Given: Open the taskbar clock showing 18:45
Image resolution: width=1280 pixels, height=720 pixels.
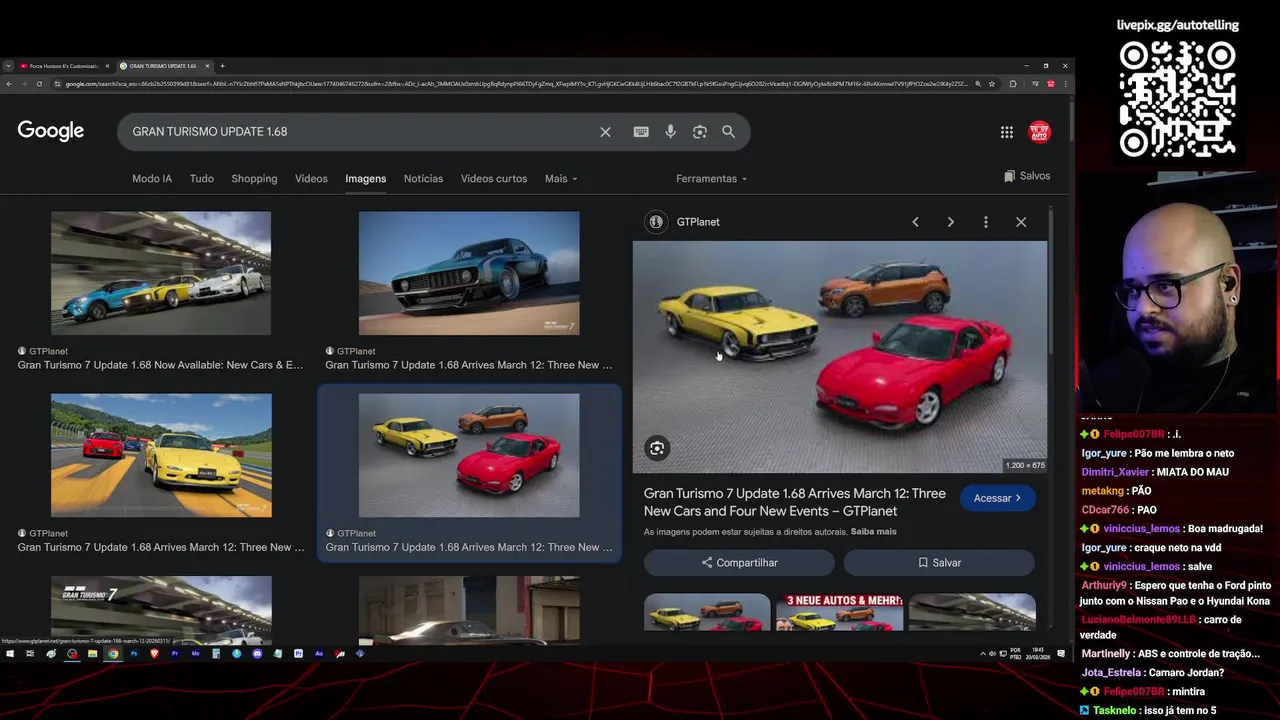Looking at the screenshot, I should point(1038,654).
